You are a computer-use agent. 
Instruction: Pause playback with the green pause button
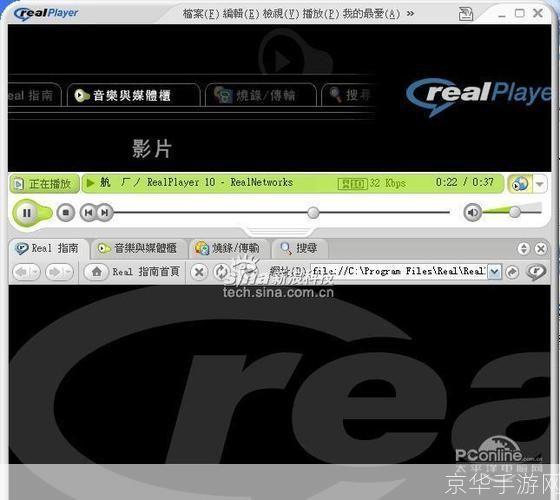tap(27, 213)
